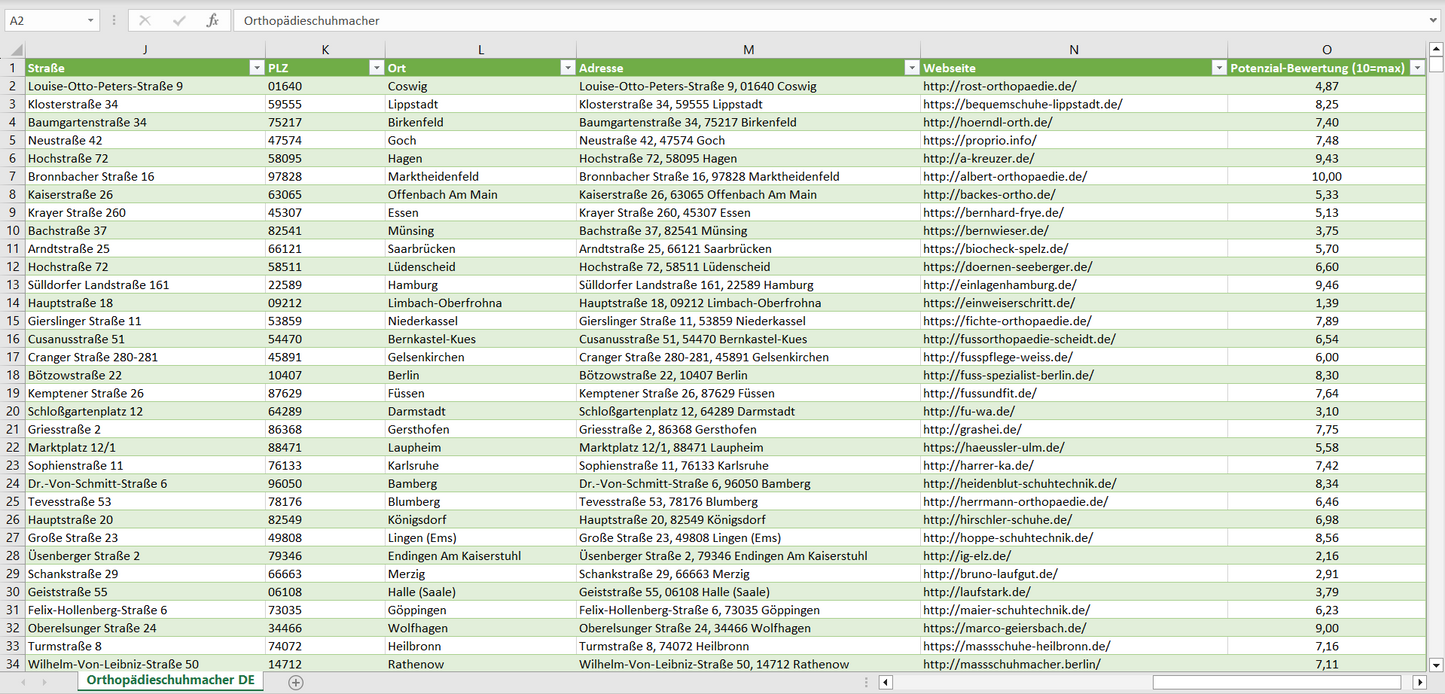Image resolution: width=1445 pixels, height=694 pixels.
Task: Click the Cancel X icon in formula bar
Action: point(145,20)
